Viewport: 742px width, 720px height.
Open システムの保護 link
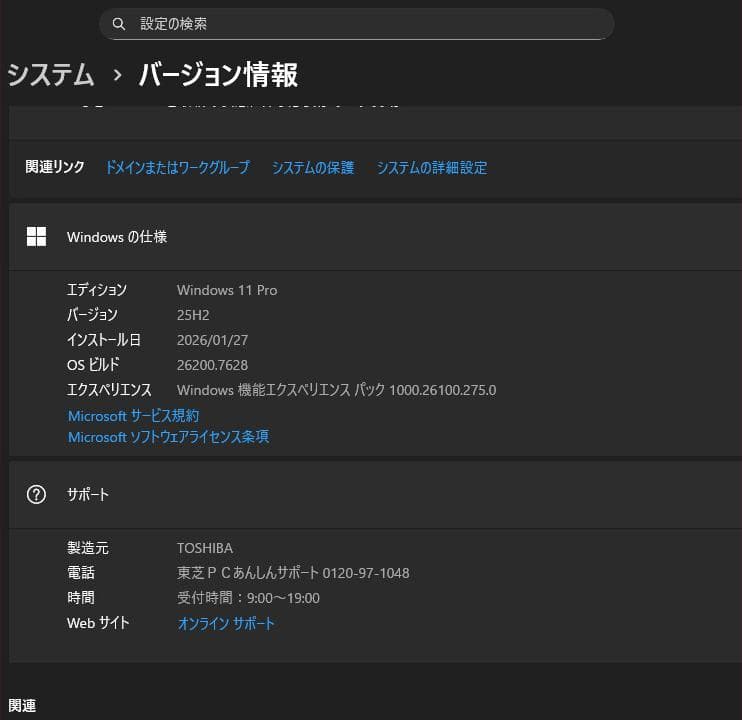[x=313, y=168]
